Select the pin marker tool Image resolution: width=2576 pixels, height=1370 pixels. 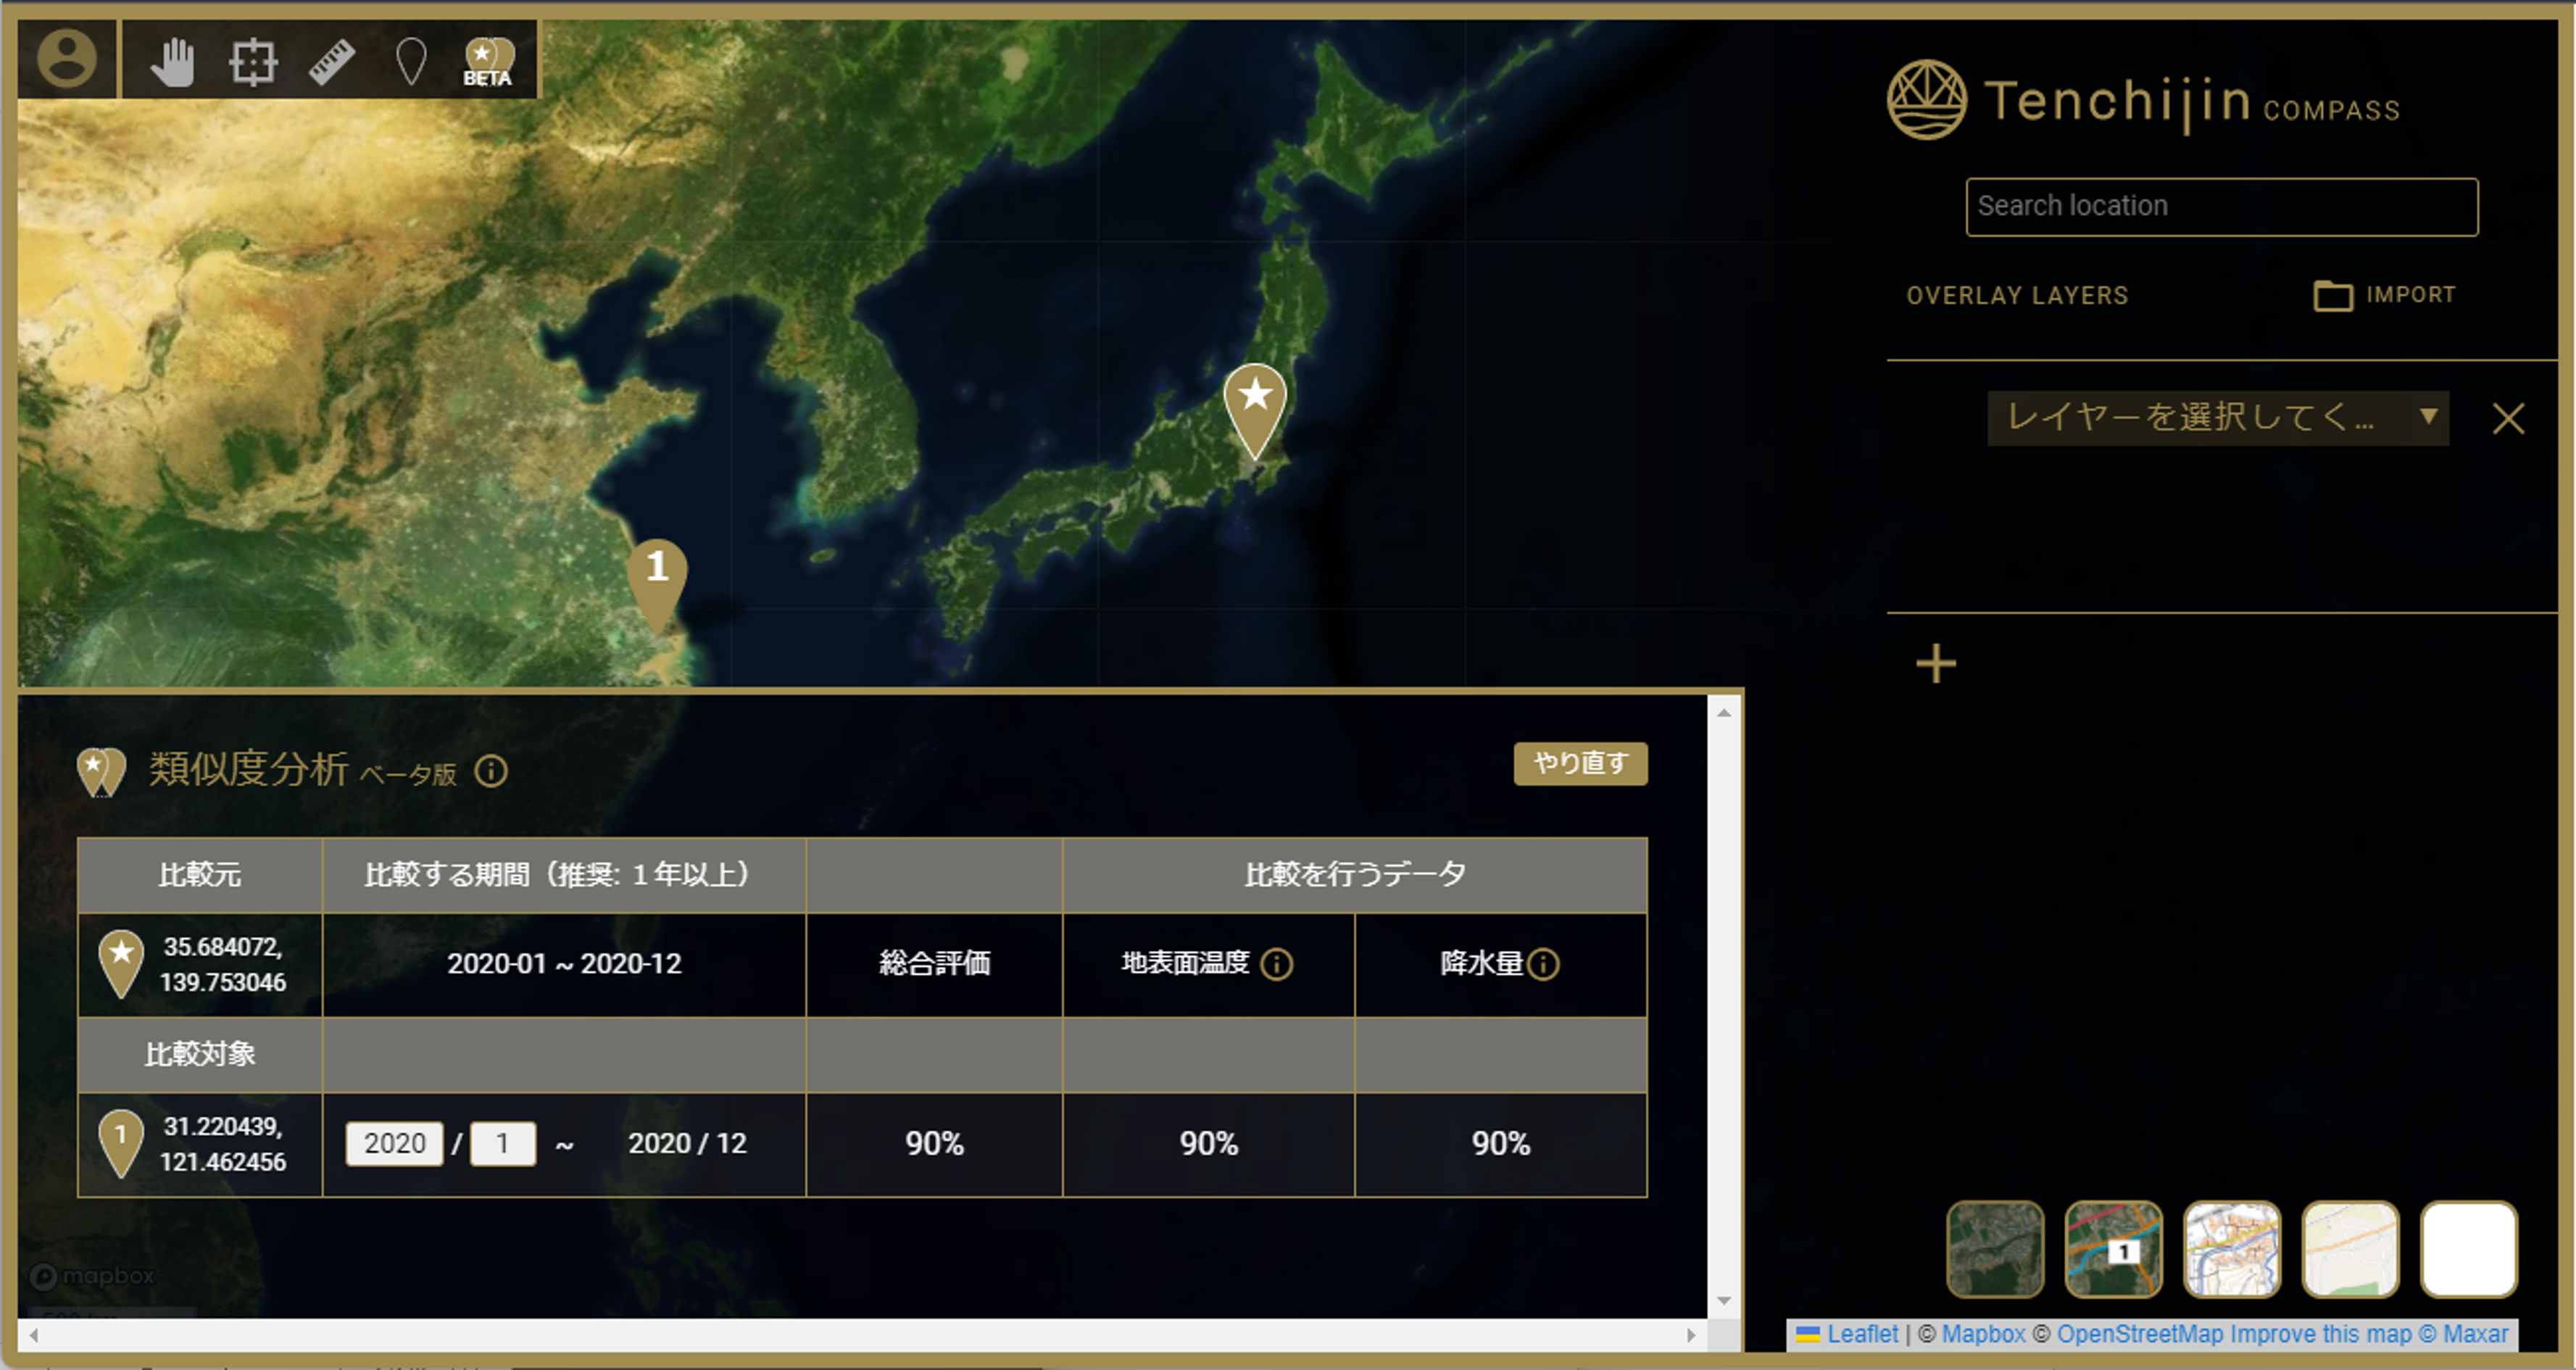411,62
